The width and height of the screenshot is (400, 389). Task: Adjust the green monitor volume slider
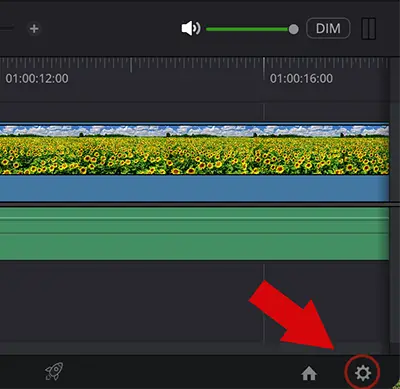(252, 29)
